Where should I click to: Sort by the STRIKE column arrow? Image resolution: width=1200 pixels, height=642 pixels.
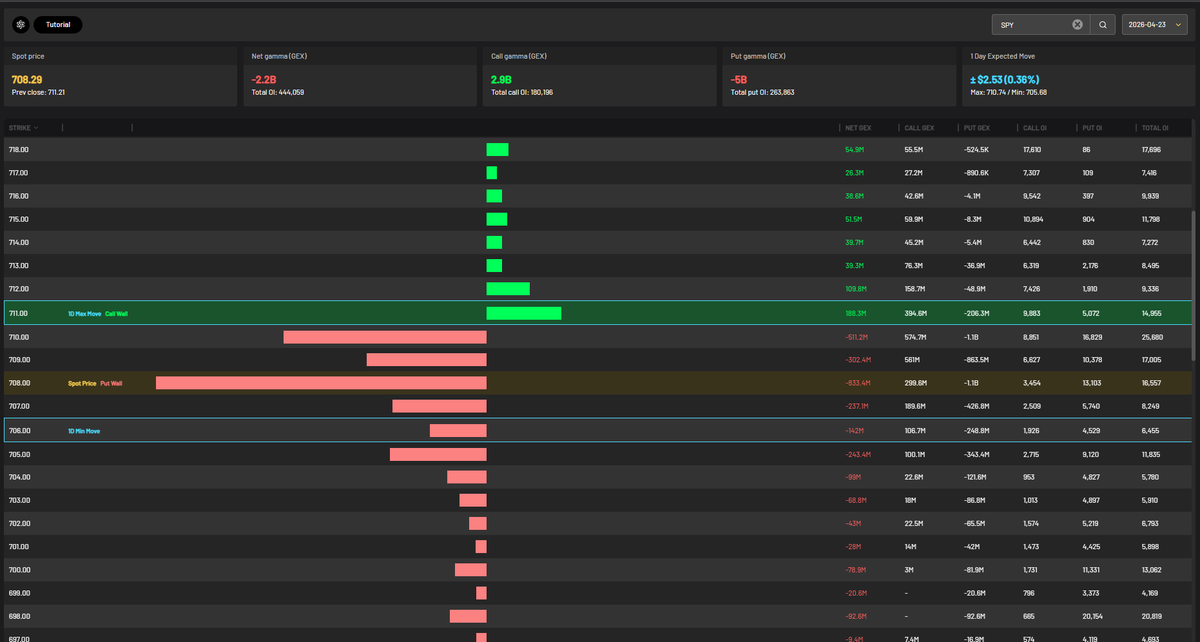pyautogui.click(x=37, y=128)
